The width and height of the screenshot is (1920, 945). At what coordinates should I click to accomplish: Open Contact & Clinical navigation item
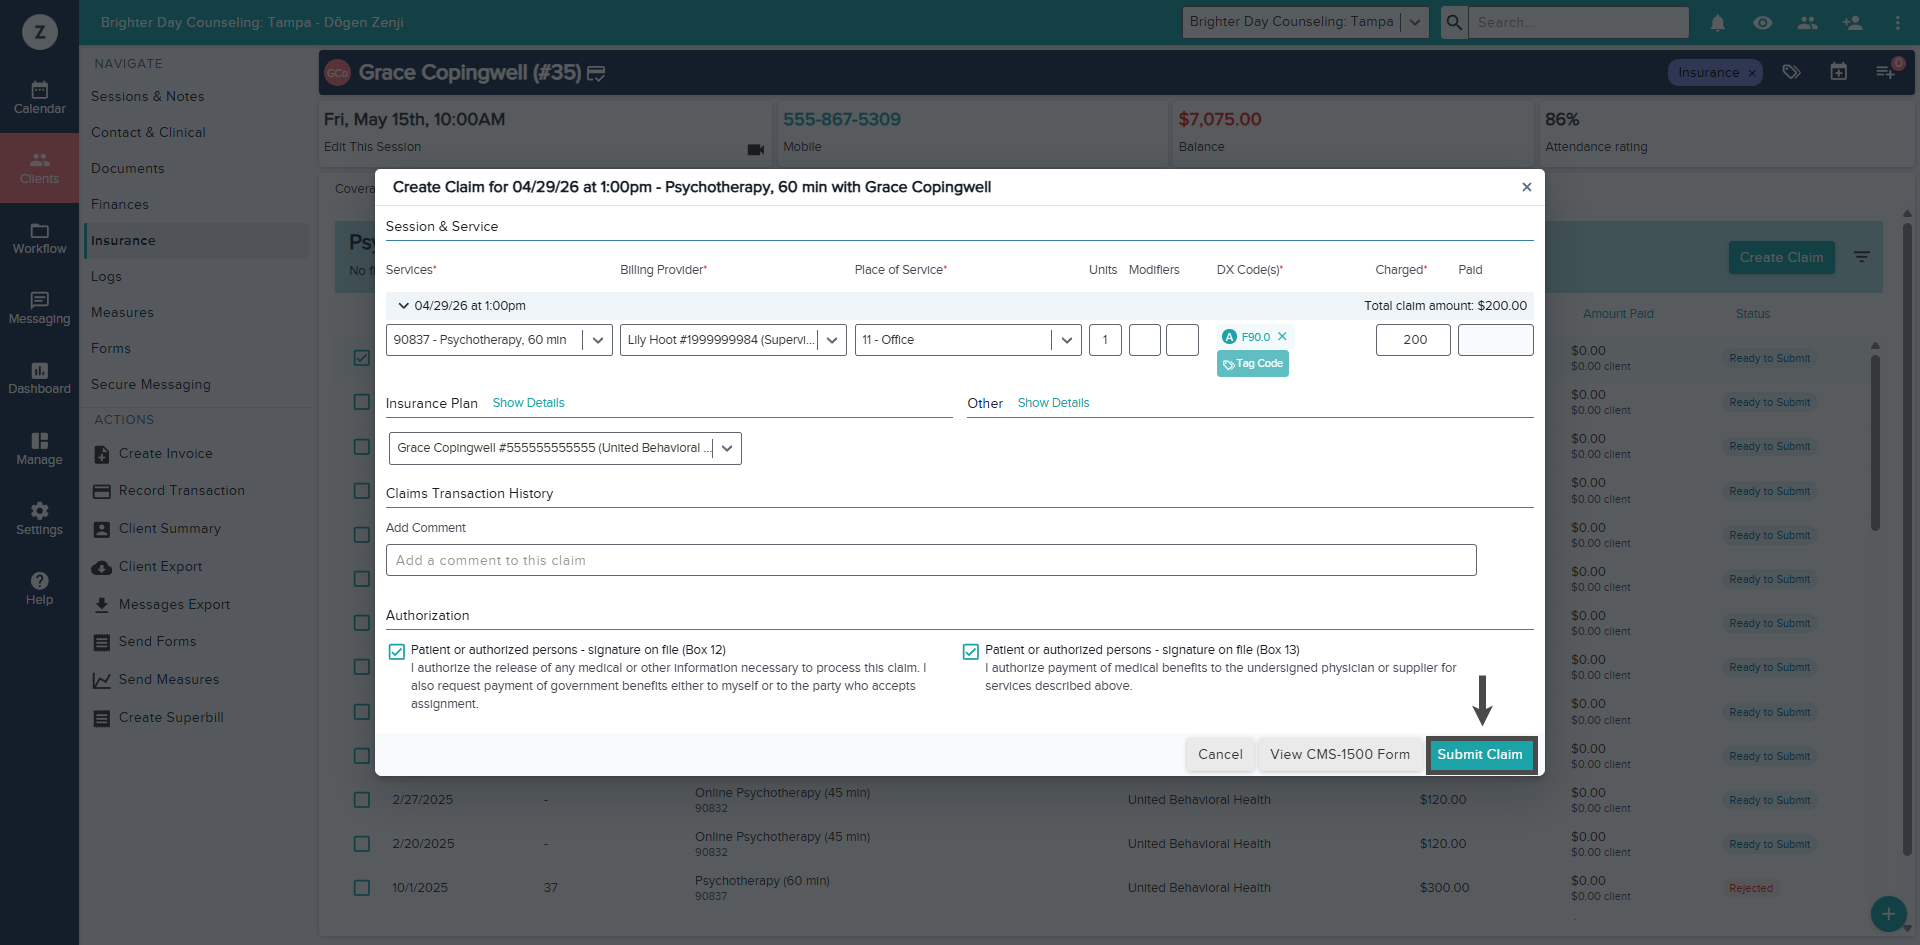click(x=148, y=132)
